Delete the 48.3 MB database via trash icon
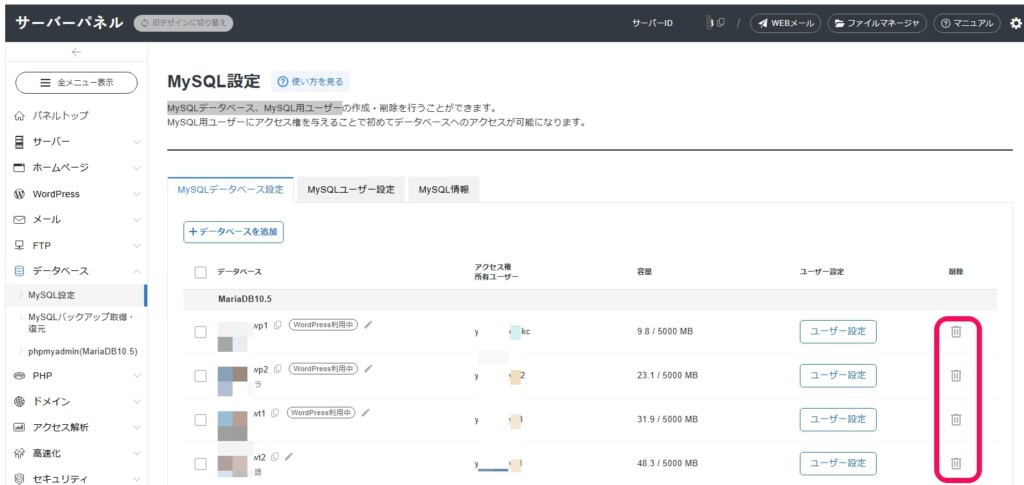 (955, 463)
